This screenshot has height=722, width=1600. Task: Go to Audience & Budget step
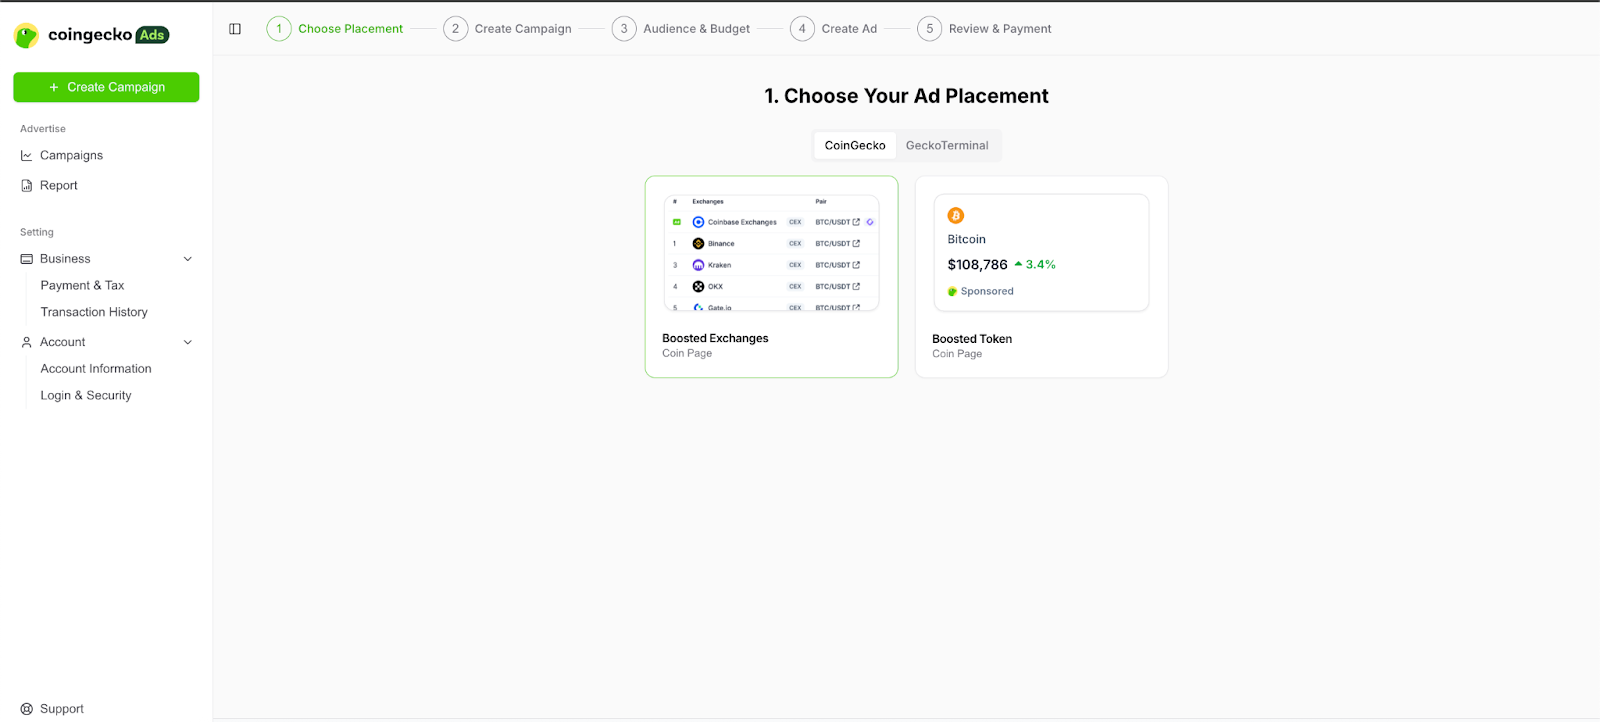(x=696, y=29)
